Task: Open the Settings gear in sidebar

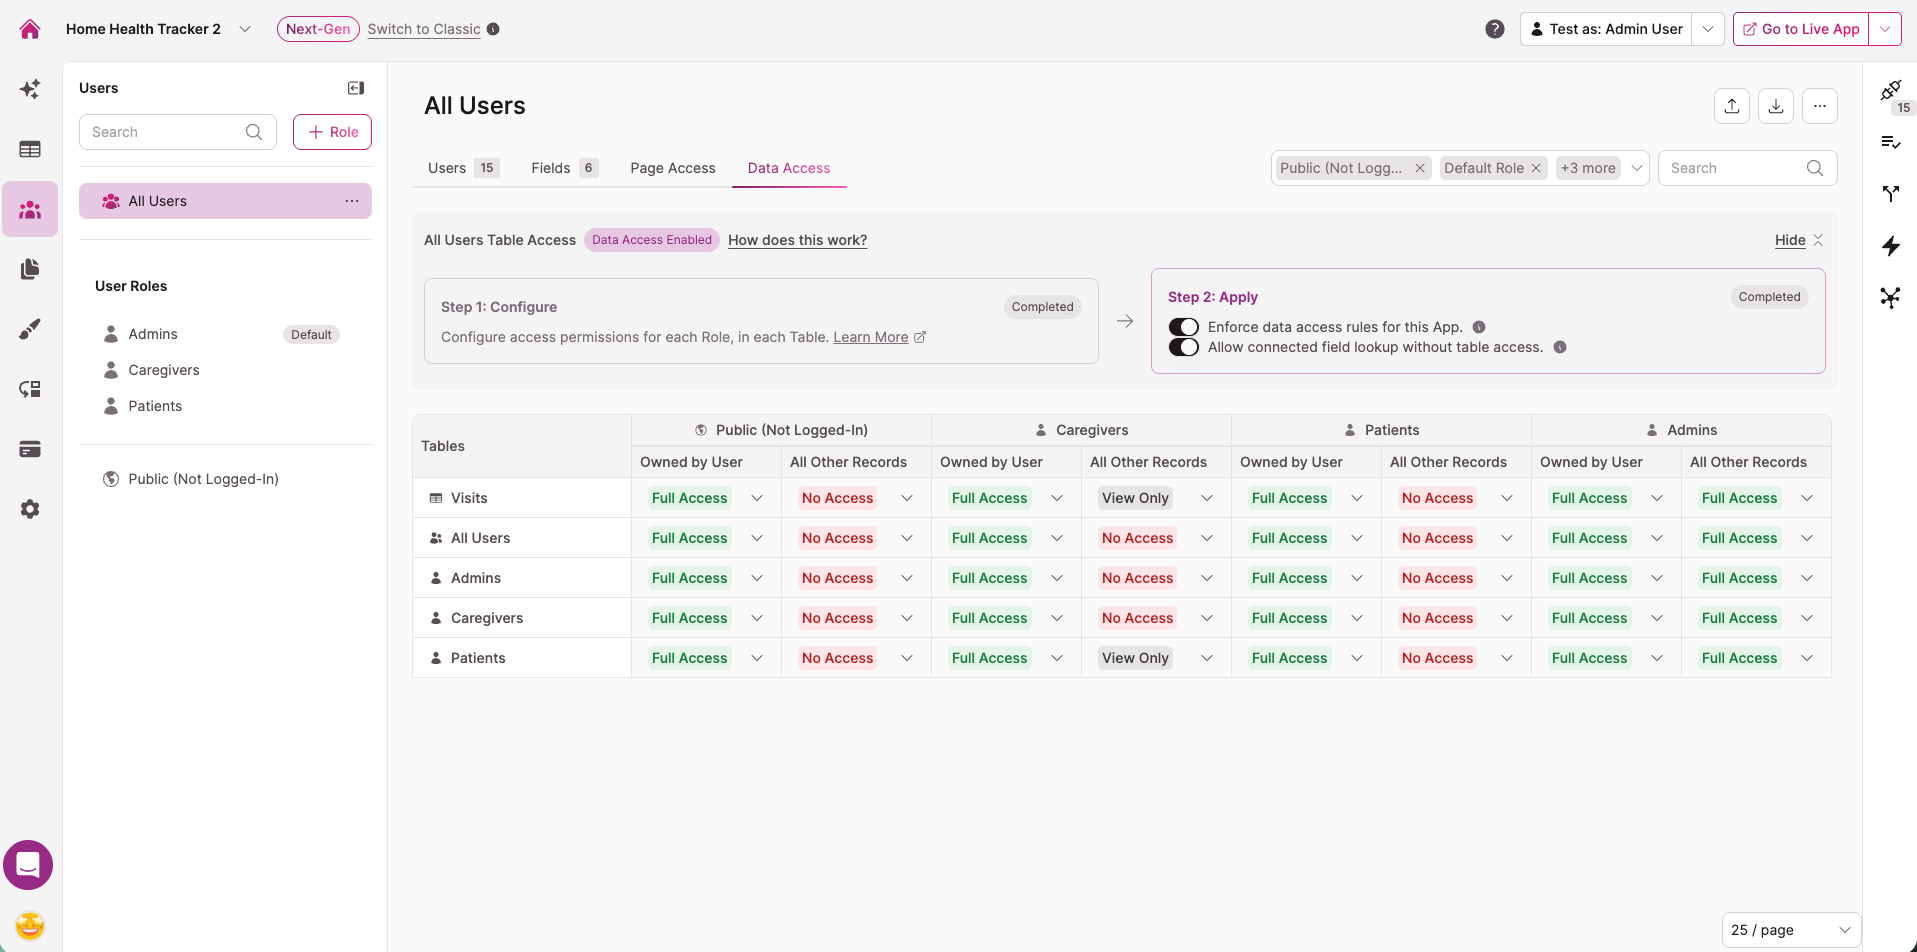Action: click(x=30, y=509)
